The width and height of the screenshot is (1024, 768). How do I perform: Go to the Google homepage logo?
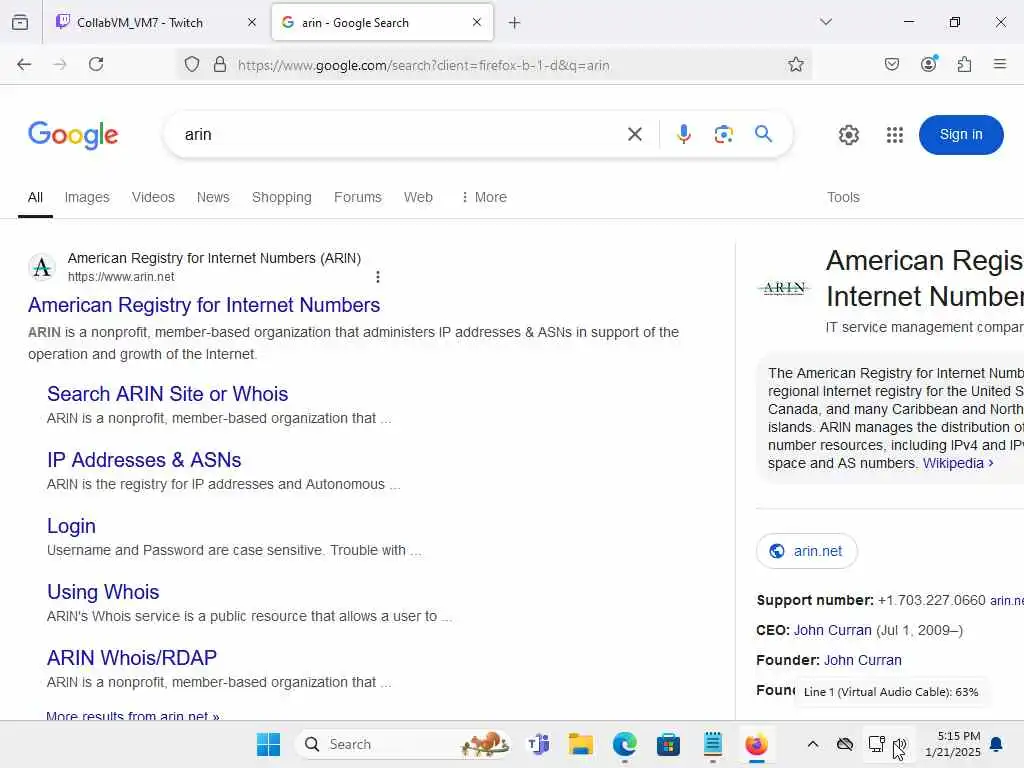point(73,135)
